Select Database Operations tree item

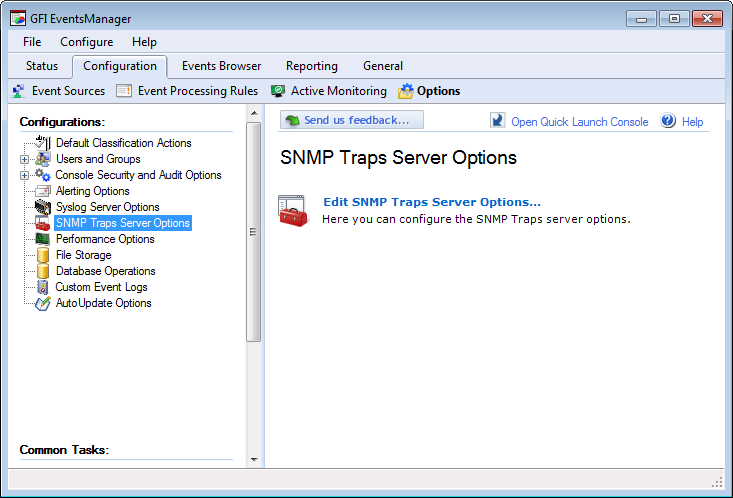[106, 271]
